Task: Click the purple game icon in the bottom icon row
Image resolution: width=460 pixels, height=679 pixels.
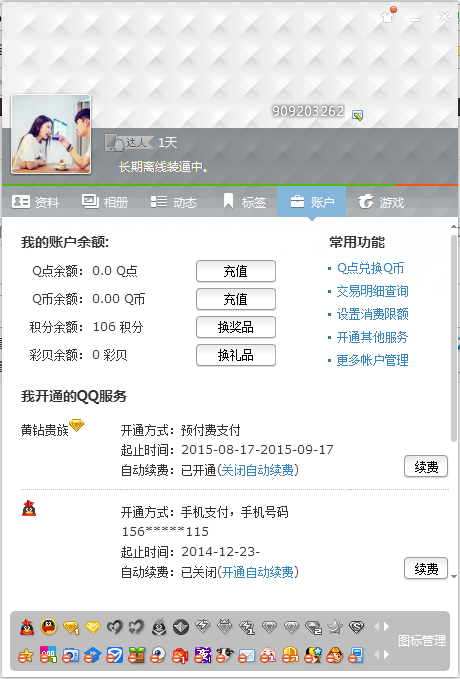Action: (203, 655)
